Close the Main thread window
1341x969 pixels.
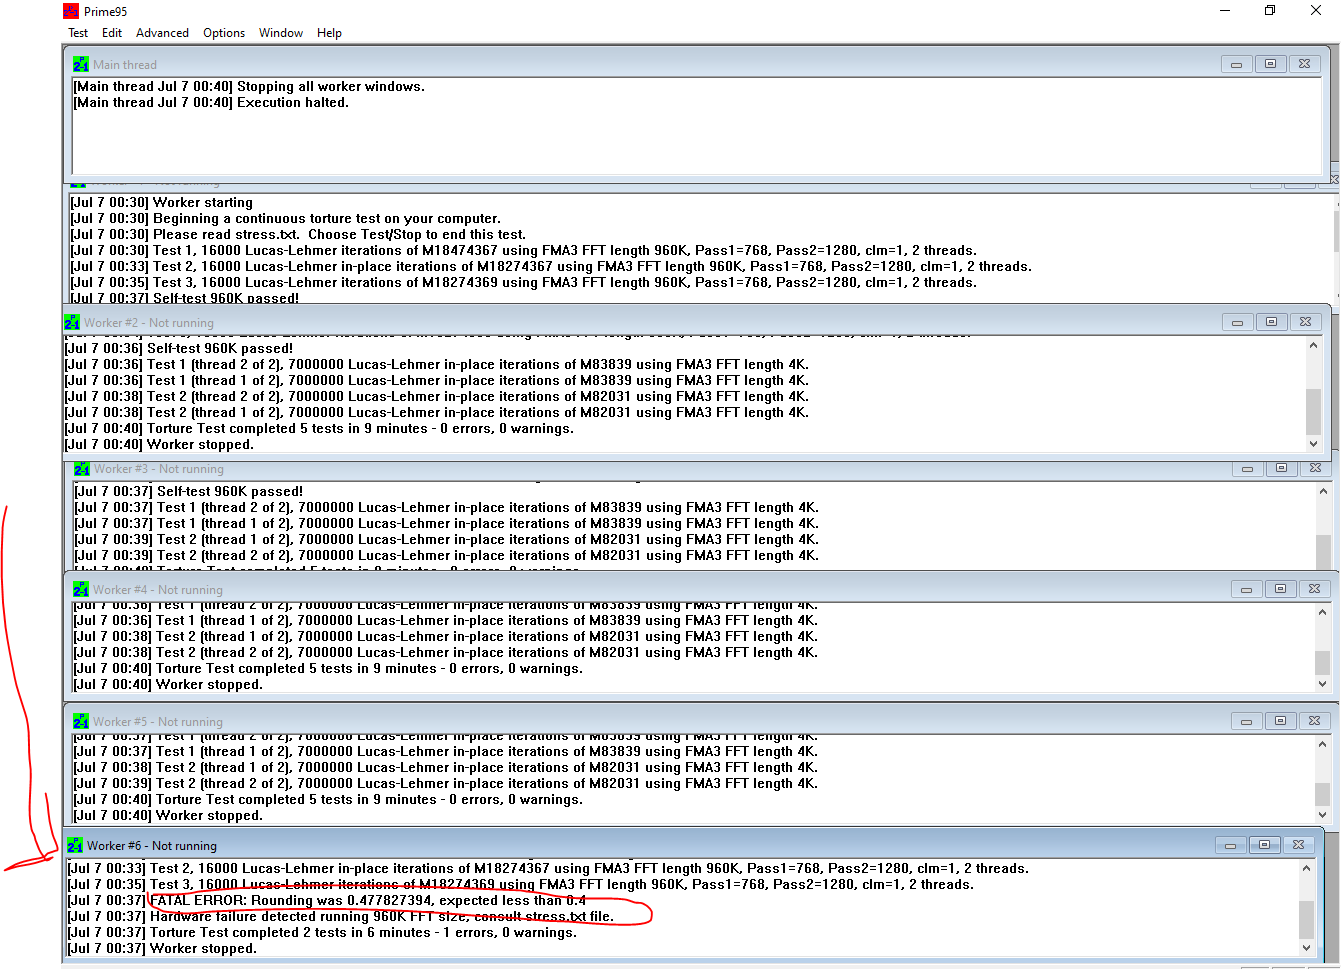[x=1304, y=64]
